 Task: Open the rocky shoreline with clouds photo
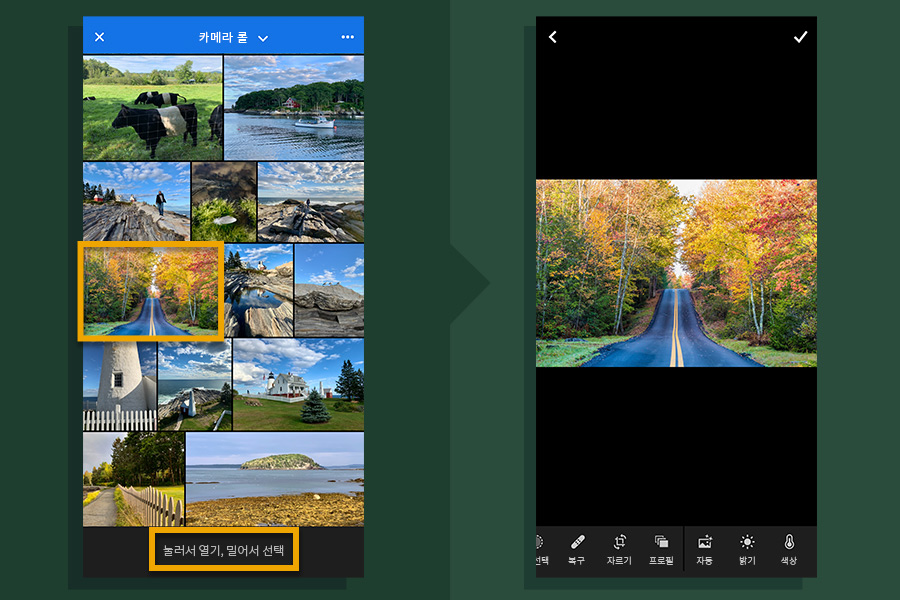pos(311,202)
